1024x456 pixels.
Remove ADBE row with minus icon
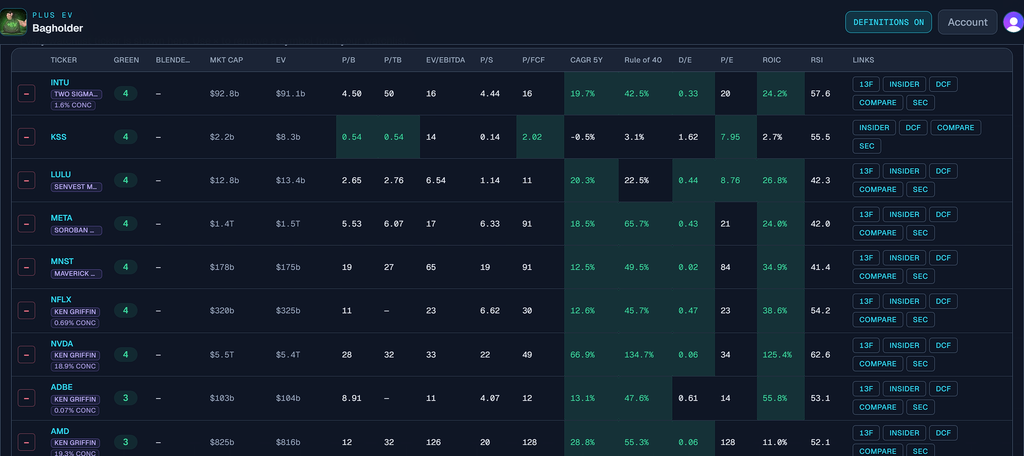click(x=26, y=398)
